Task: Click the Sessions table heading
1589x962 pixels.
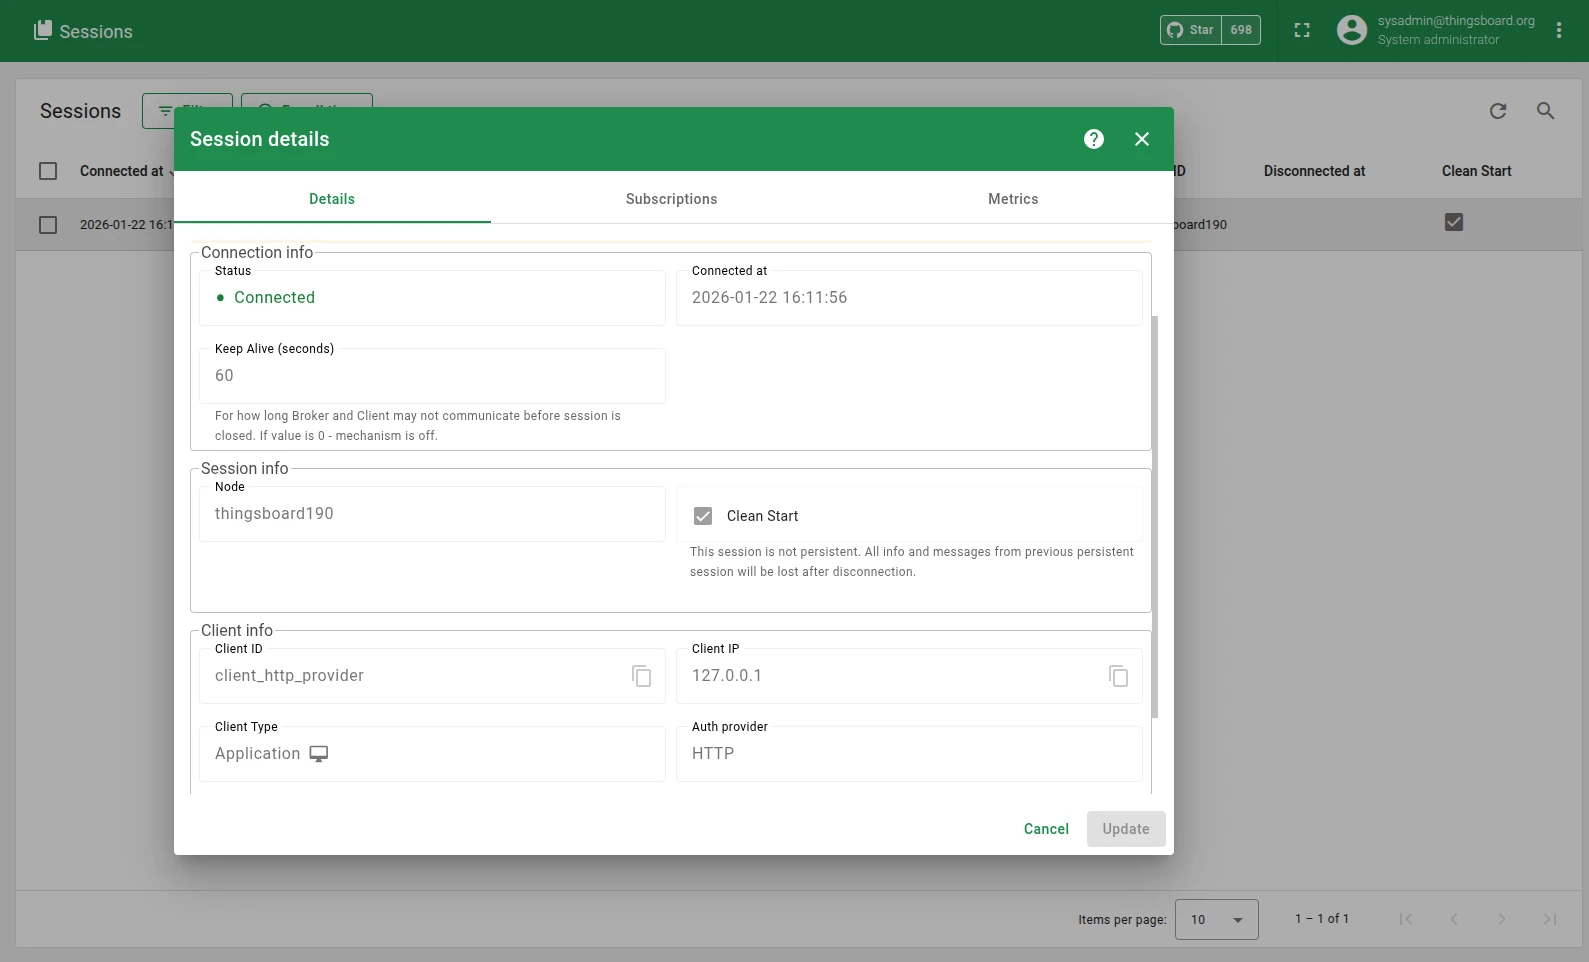Action: pyautogui.click(x=80, y=111)
